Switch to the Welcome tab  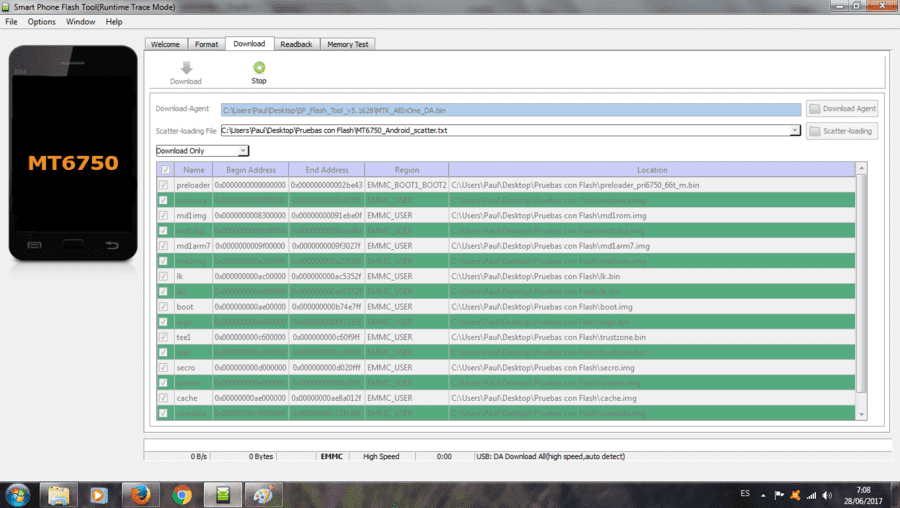coord(165,44)
